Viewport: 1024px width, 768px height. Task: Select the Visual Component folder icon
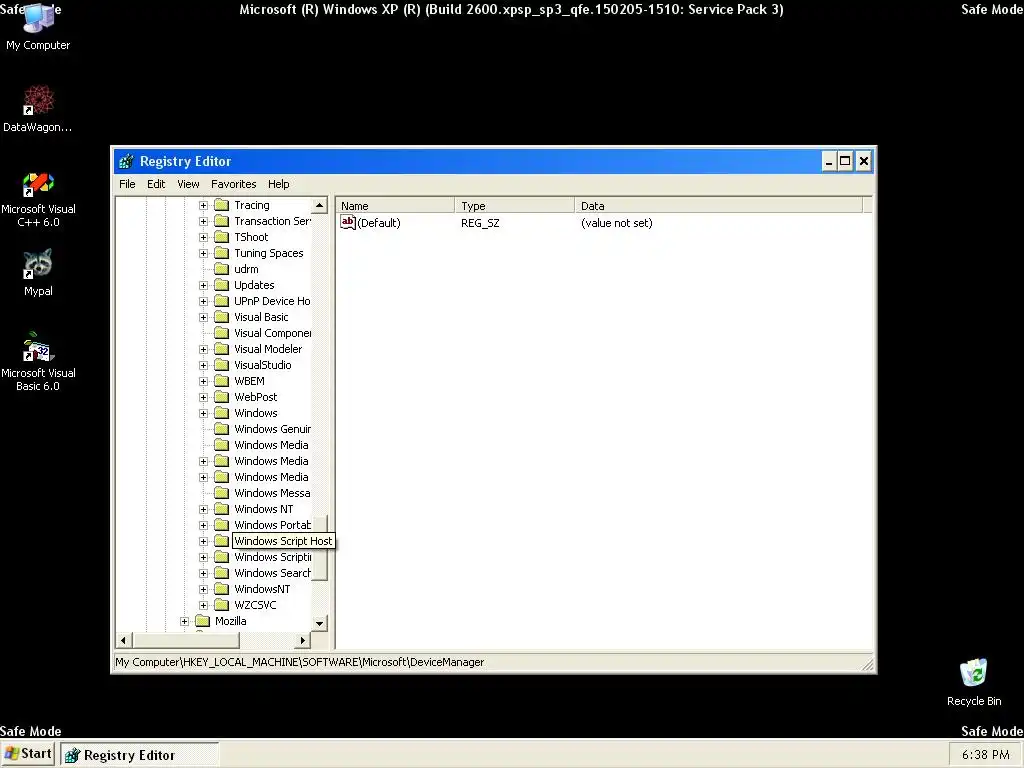coord(221,333)
